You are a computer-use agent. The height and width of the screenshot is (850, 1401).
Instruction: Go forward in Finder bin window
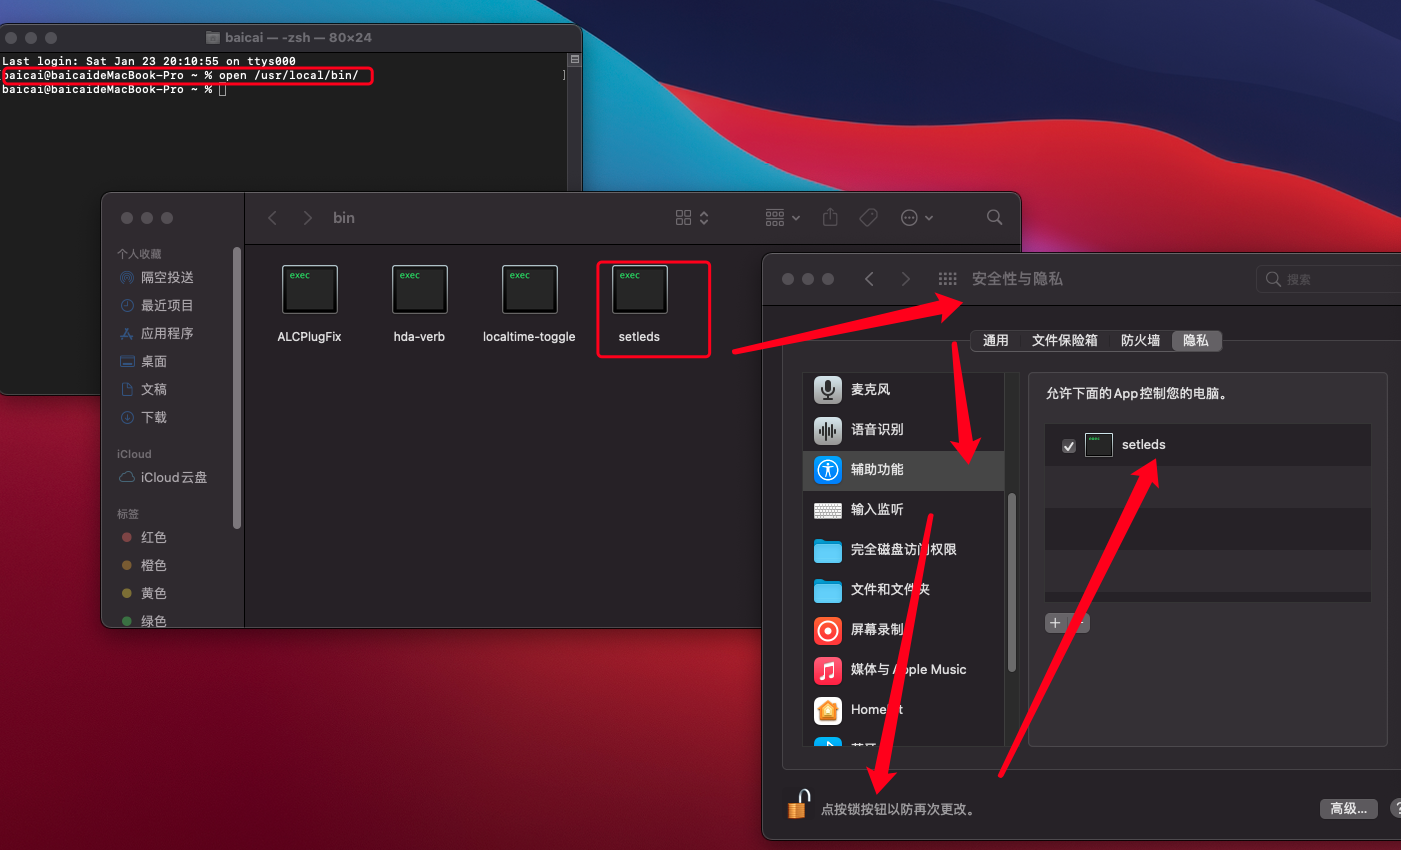(x=307, y=218)
